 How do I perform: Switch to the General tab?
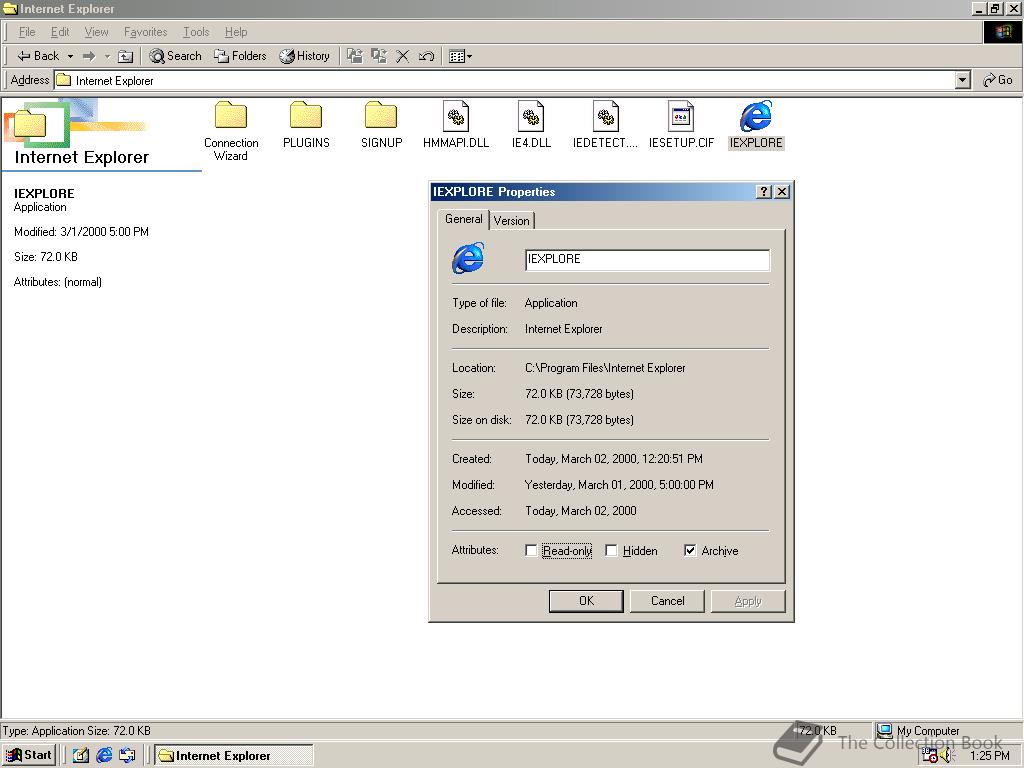(464, 219)
